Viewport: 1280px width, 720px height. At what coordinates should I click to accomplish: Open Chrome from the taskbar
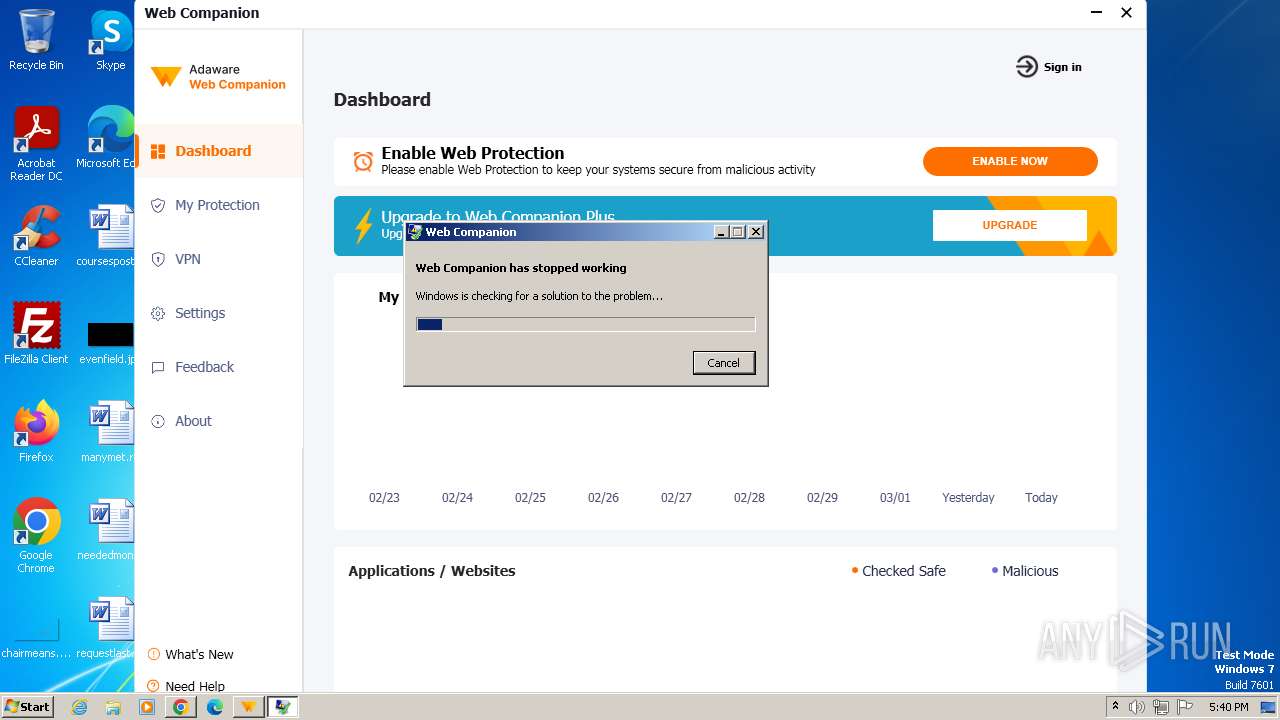pyautogui.click(x=180, y=707)
